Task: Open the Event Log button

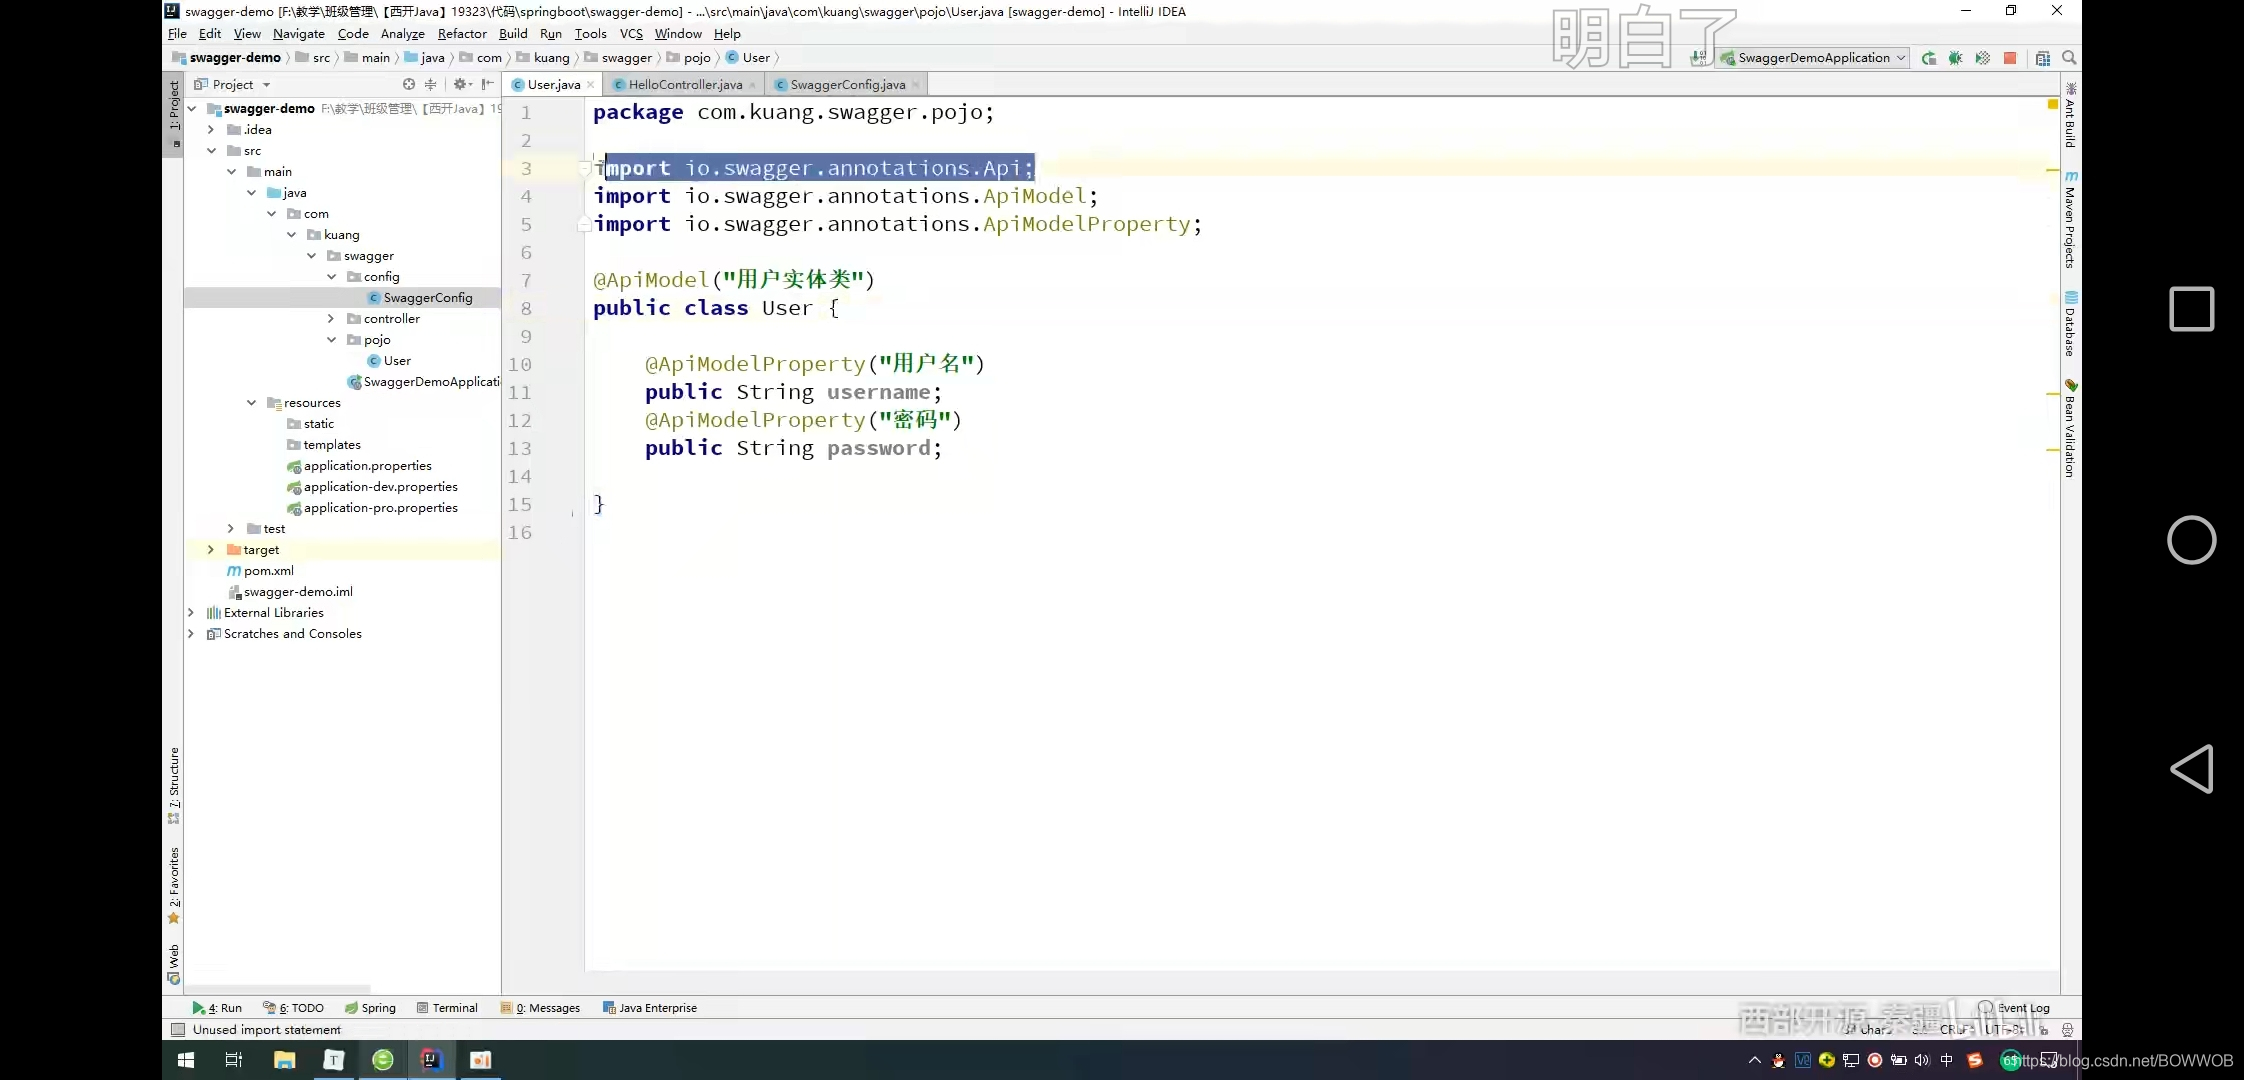Action: (2014, 1008)
